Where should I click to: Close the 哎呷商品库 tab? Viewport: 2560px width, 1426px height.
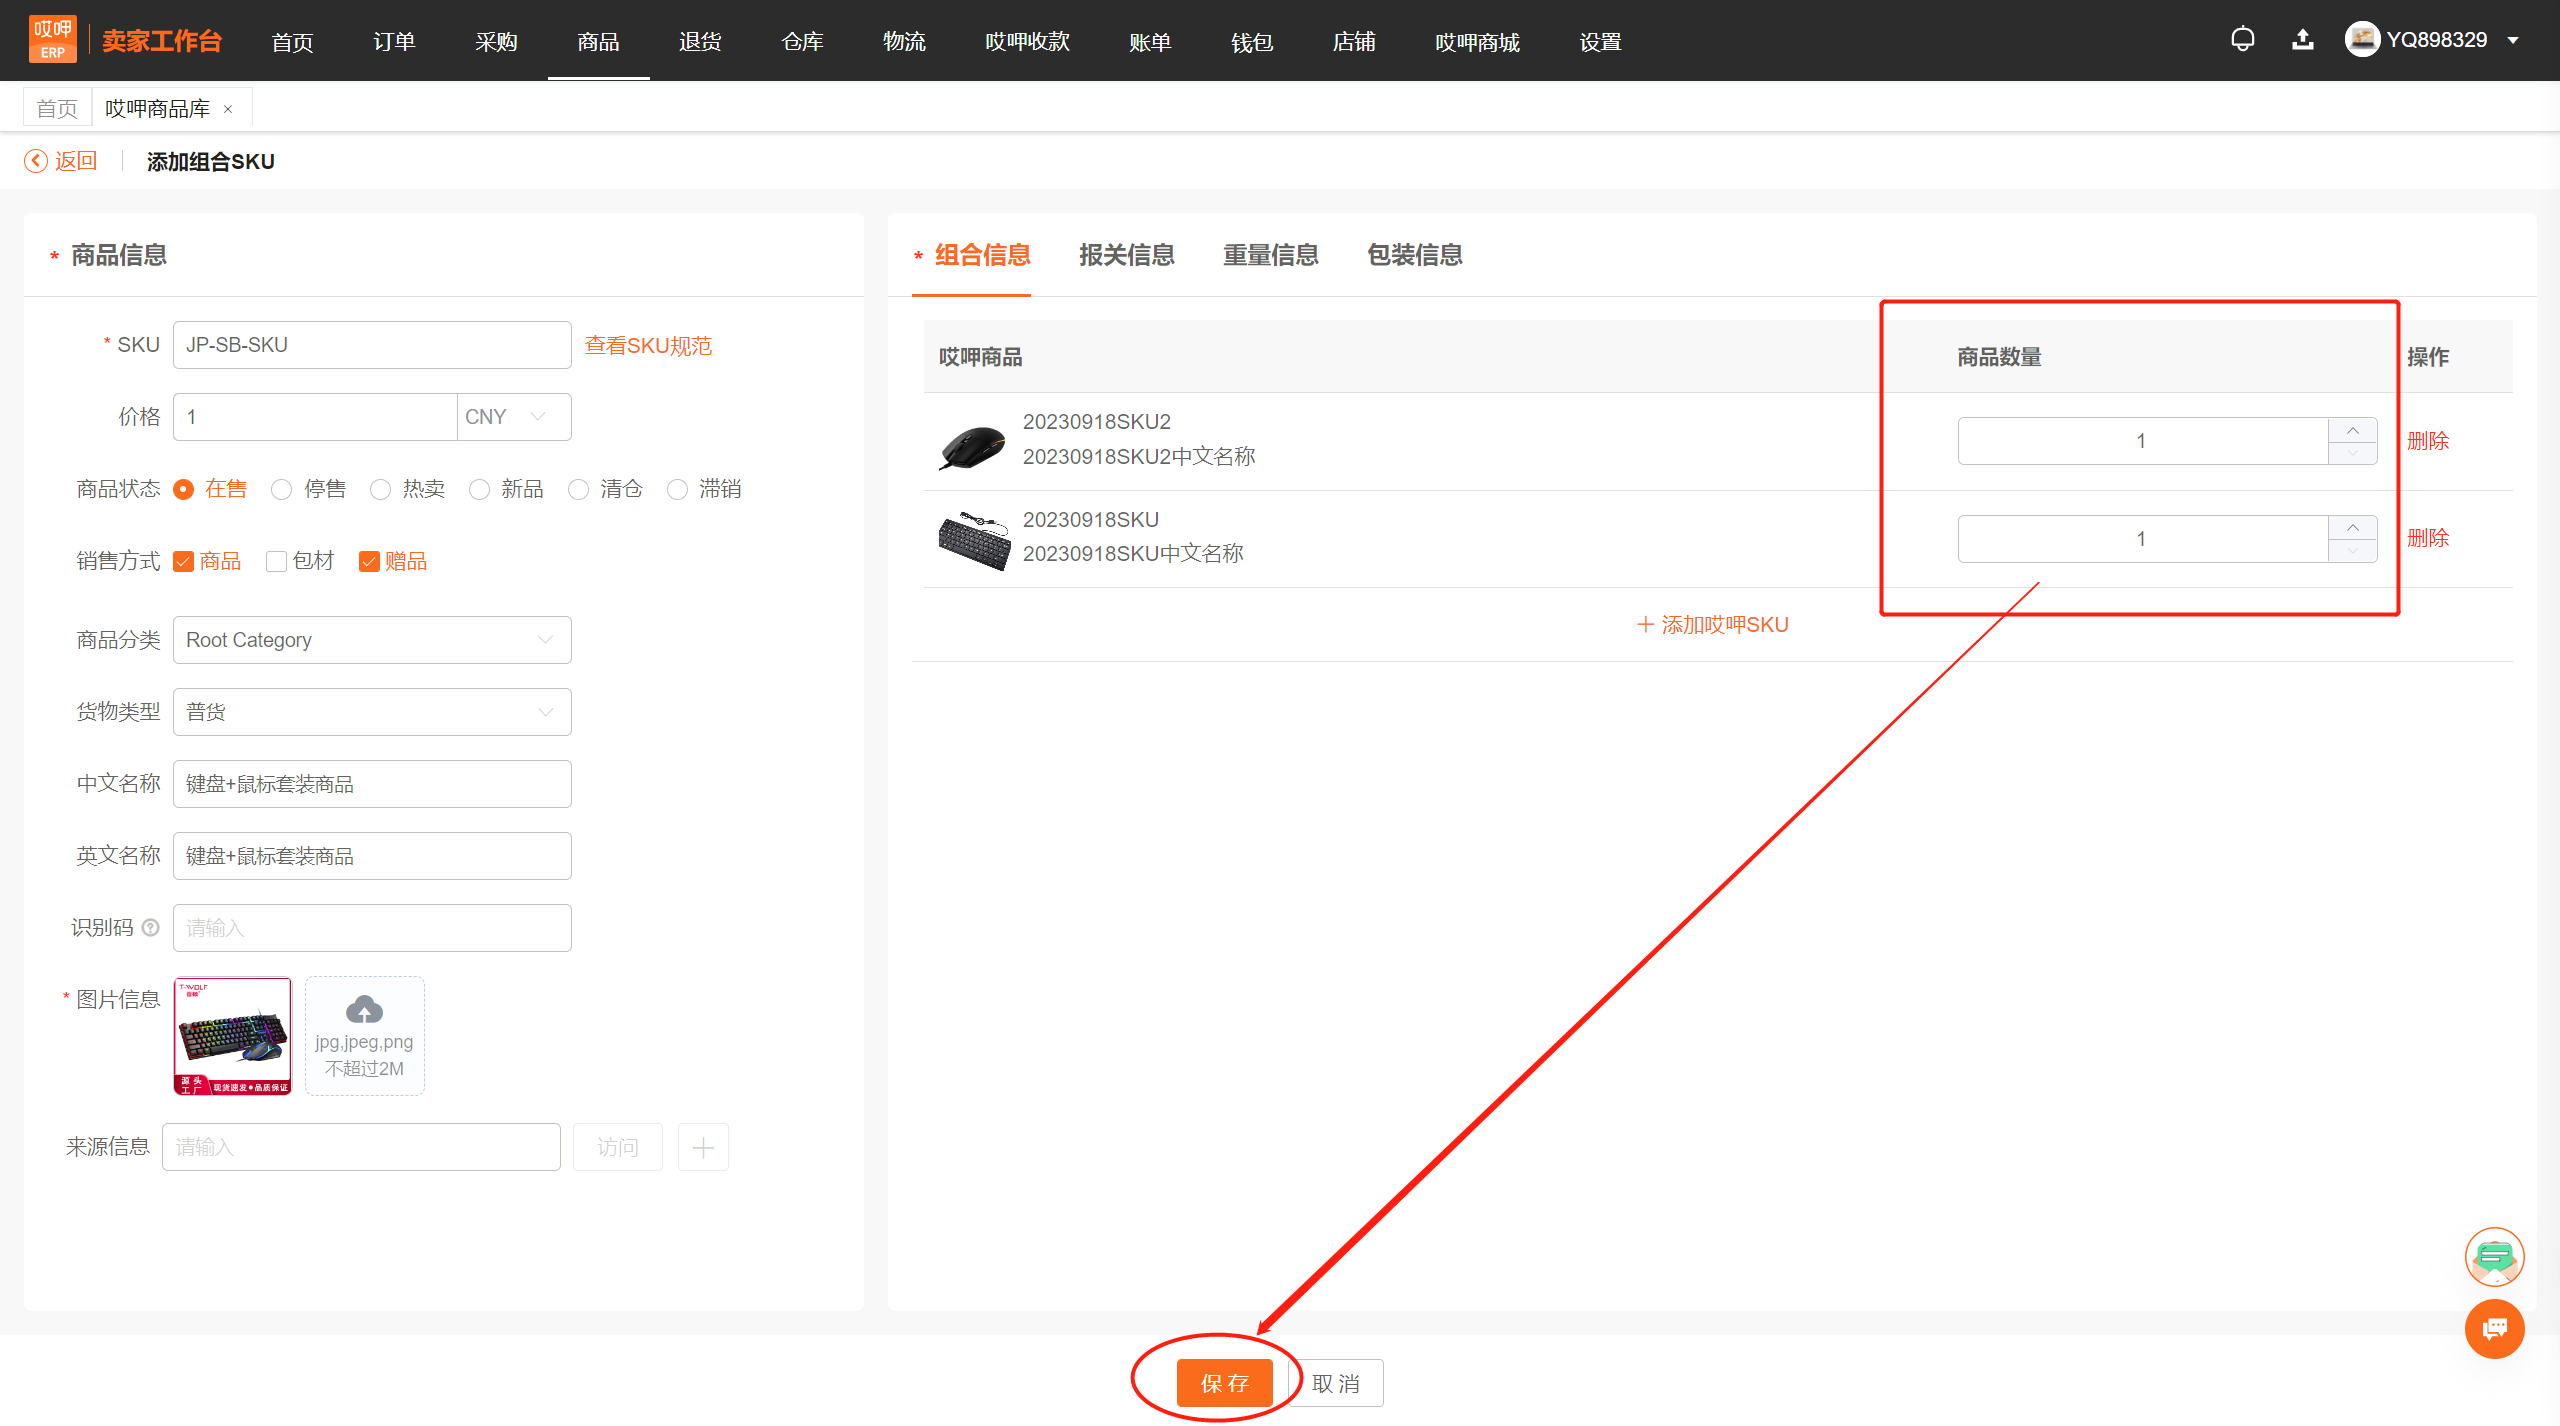228,109
